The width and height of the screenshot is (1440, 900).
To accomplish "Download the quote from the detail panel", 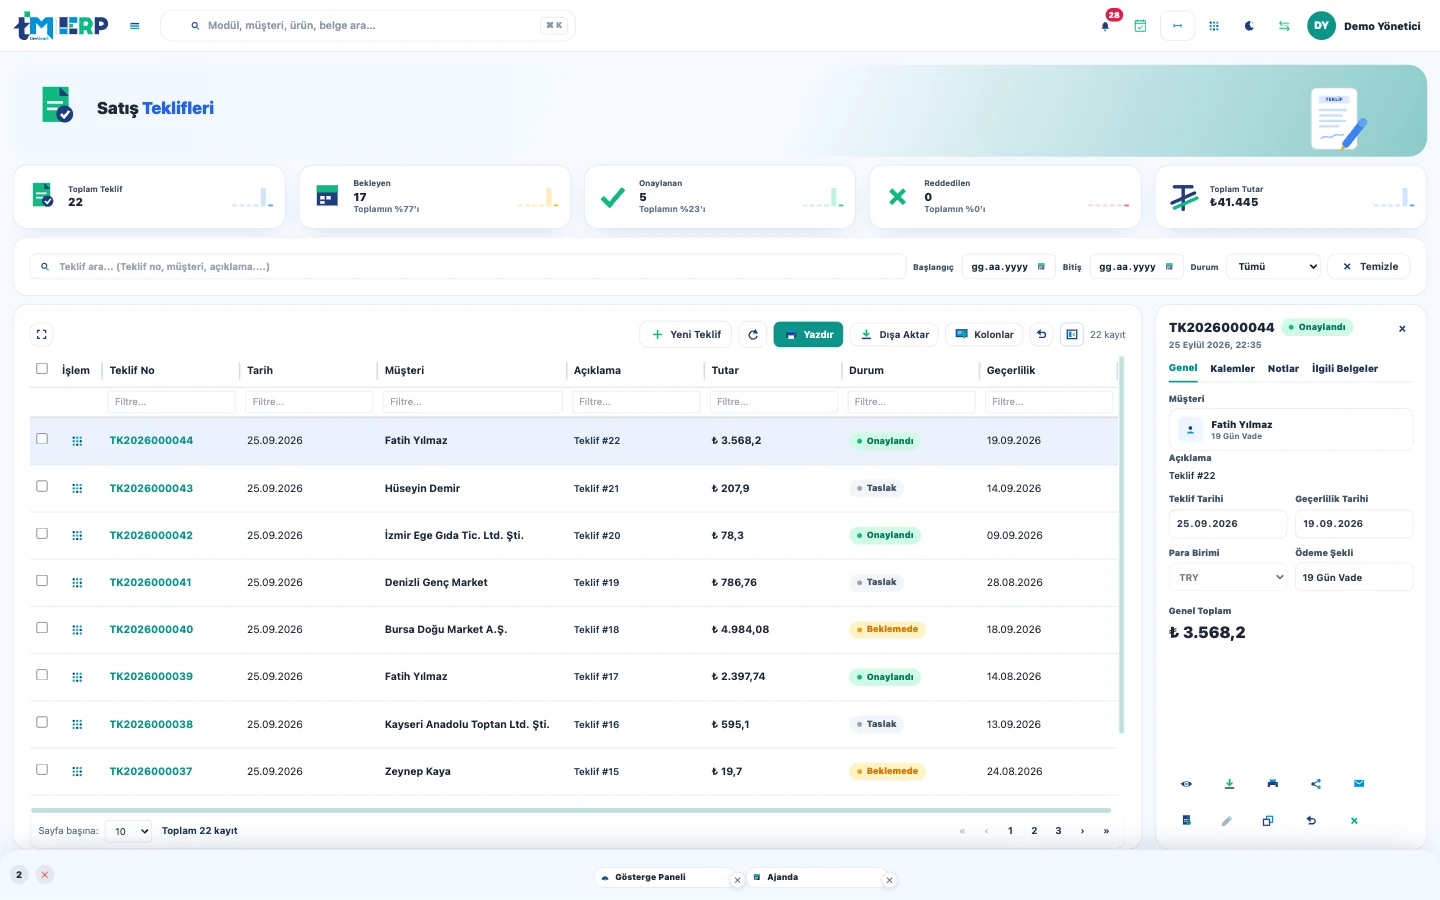I will click(x=1229, y=784).
